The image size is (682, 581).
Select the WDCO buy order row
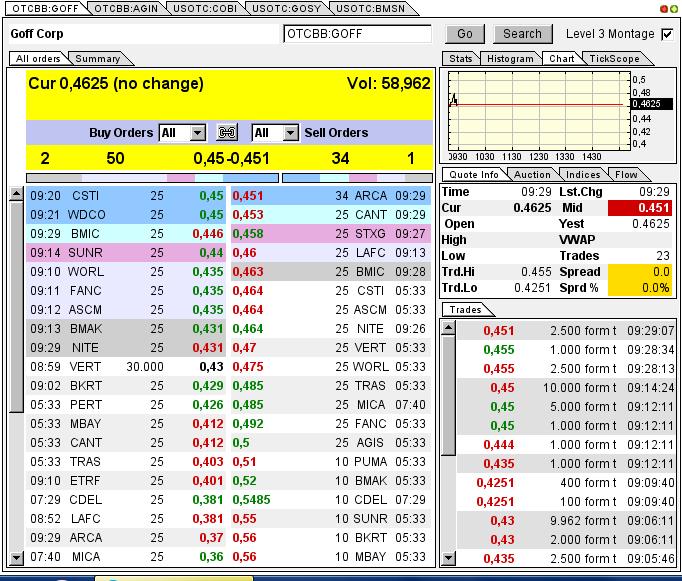click(x=126, y=215)
